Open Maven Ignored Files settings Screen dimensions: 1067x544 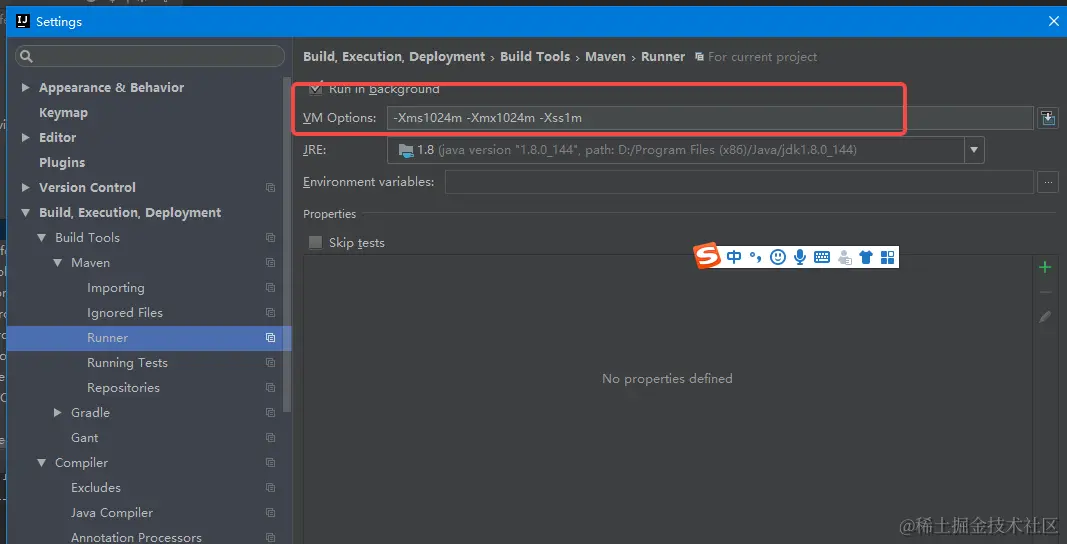point(125,313)
